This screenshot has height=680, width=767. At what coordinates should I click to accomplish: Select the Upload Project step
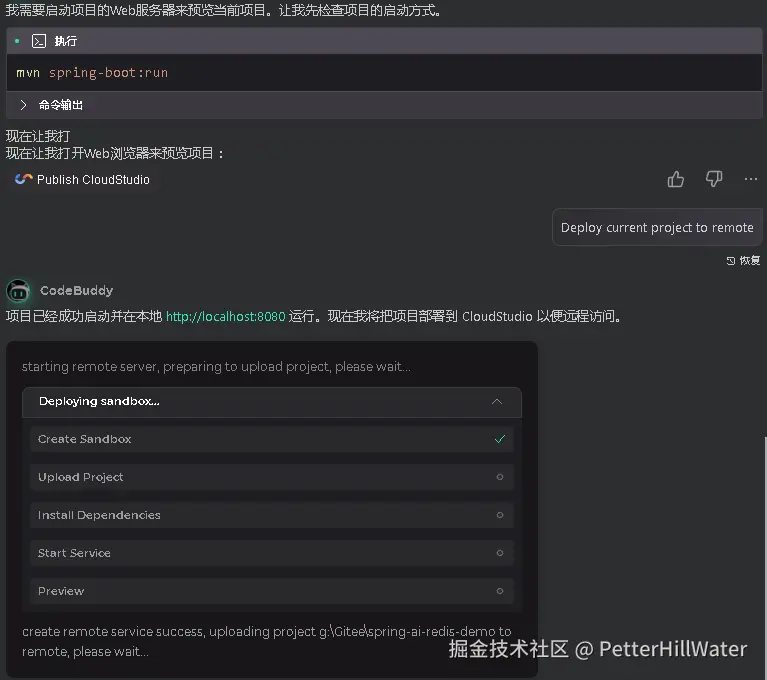(272, 477)
